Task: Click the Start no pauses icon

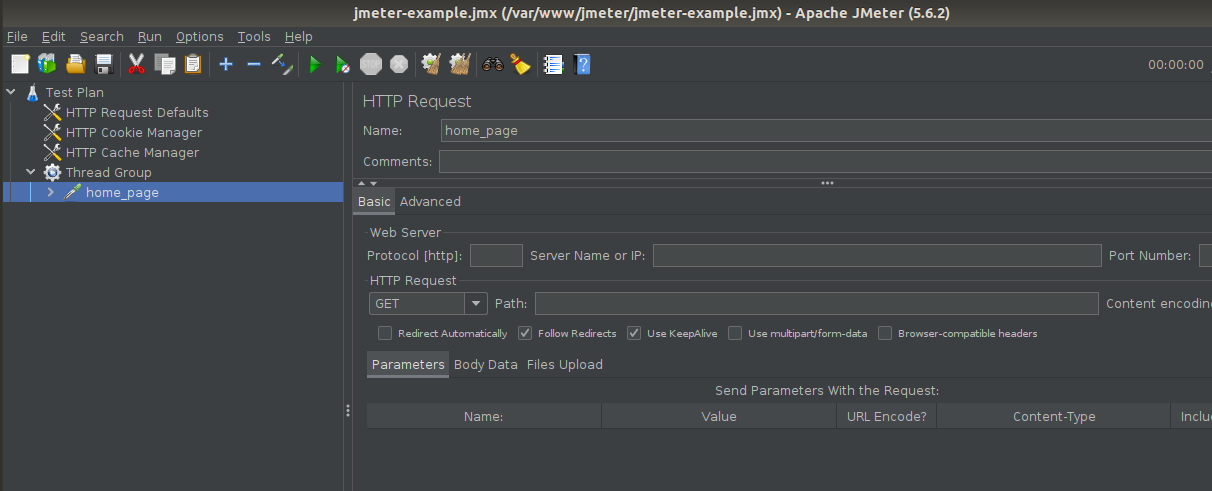Action: 342,64
